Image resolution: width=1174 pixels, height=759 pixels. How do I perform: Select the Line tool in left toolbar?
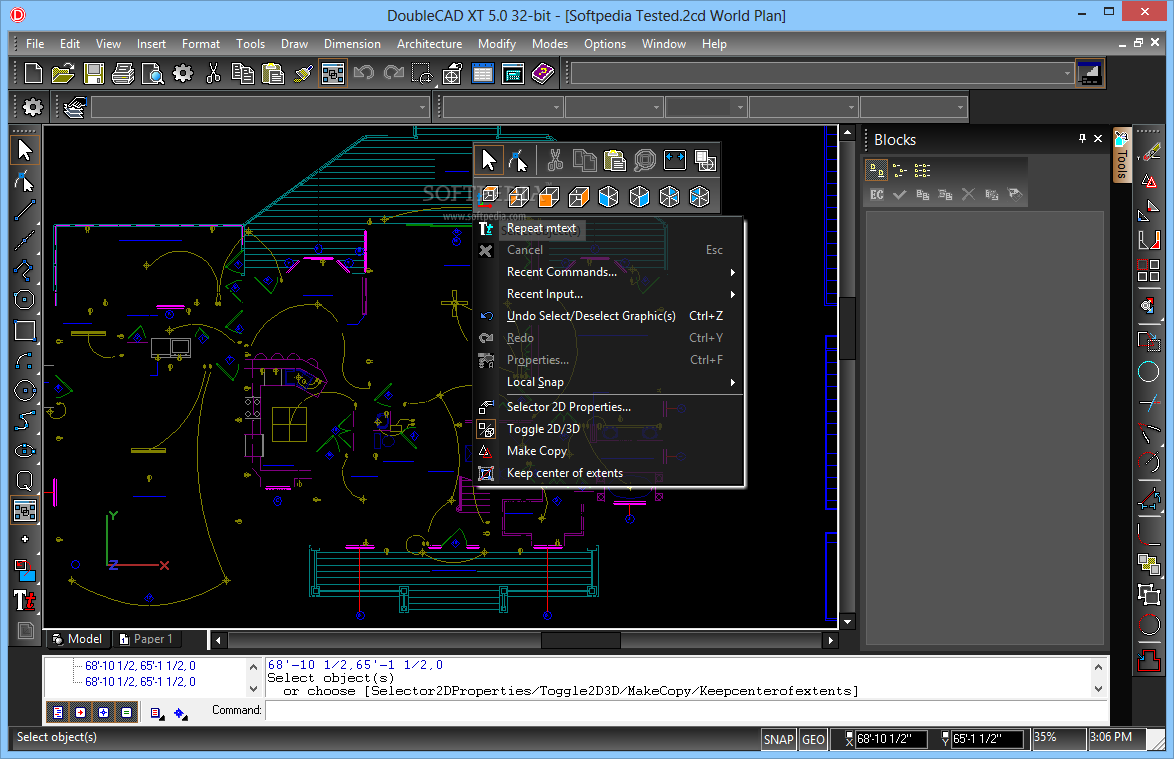pyautogui.click(x=25, y=210)
